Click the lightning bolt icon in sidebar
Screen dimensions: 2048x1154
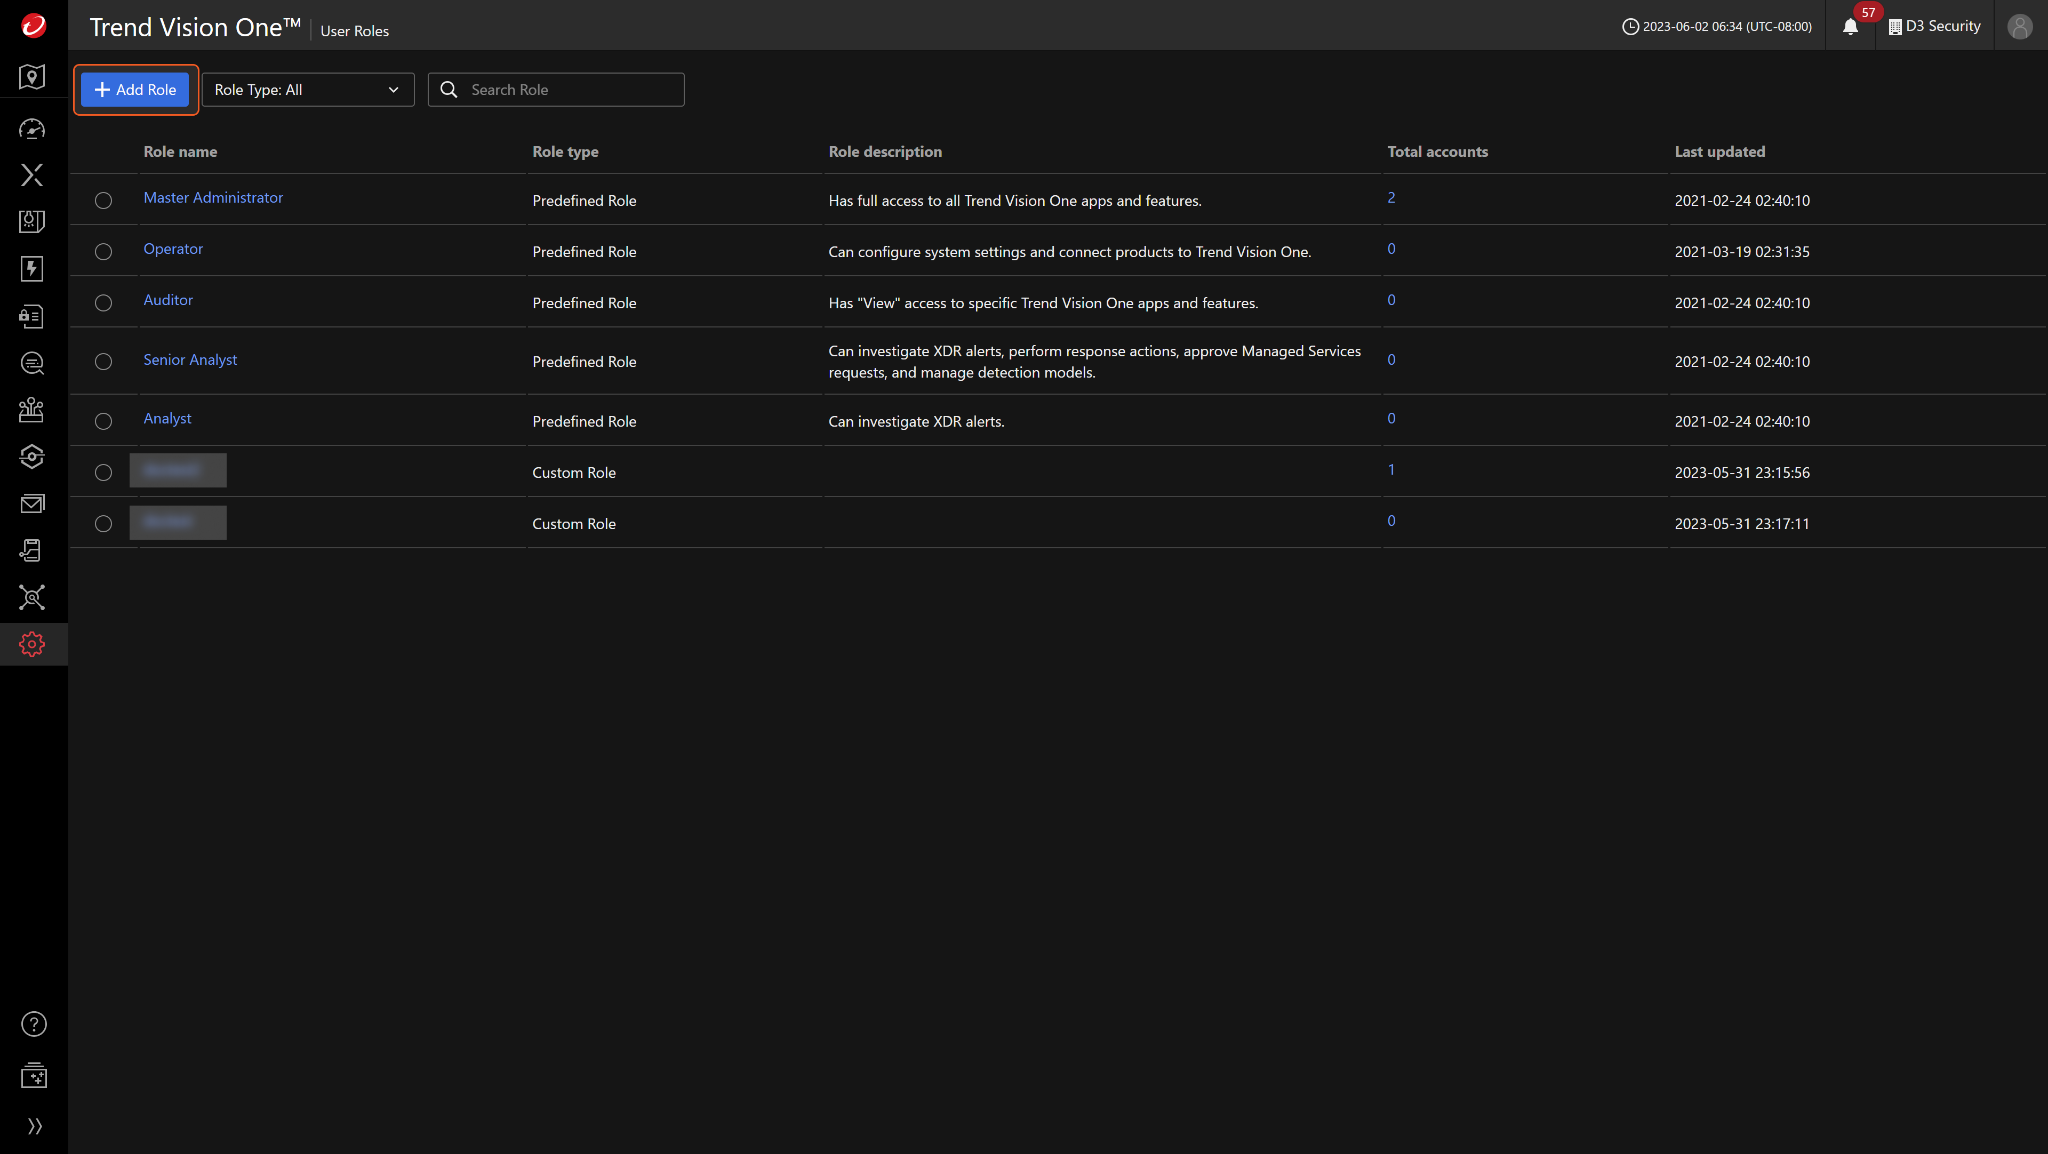click(x=32, y=269)
